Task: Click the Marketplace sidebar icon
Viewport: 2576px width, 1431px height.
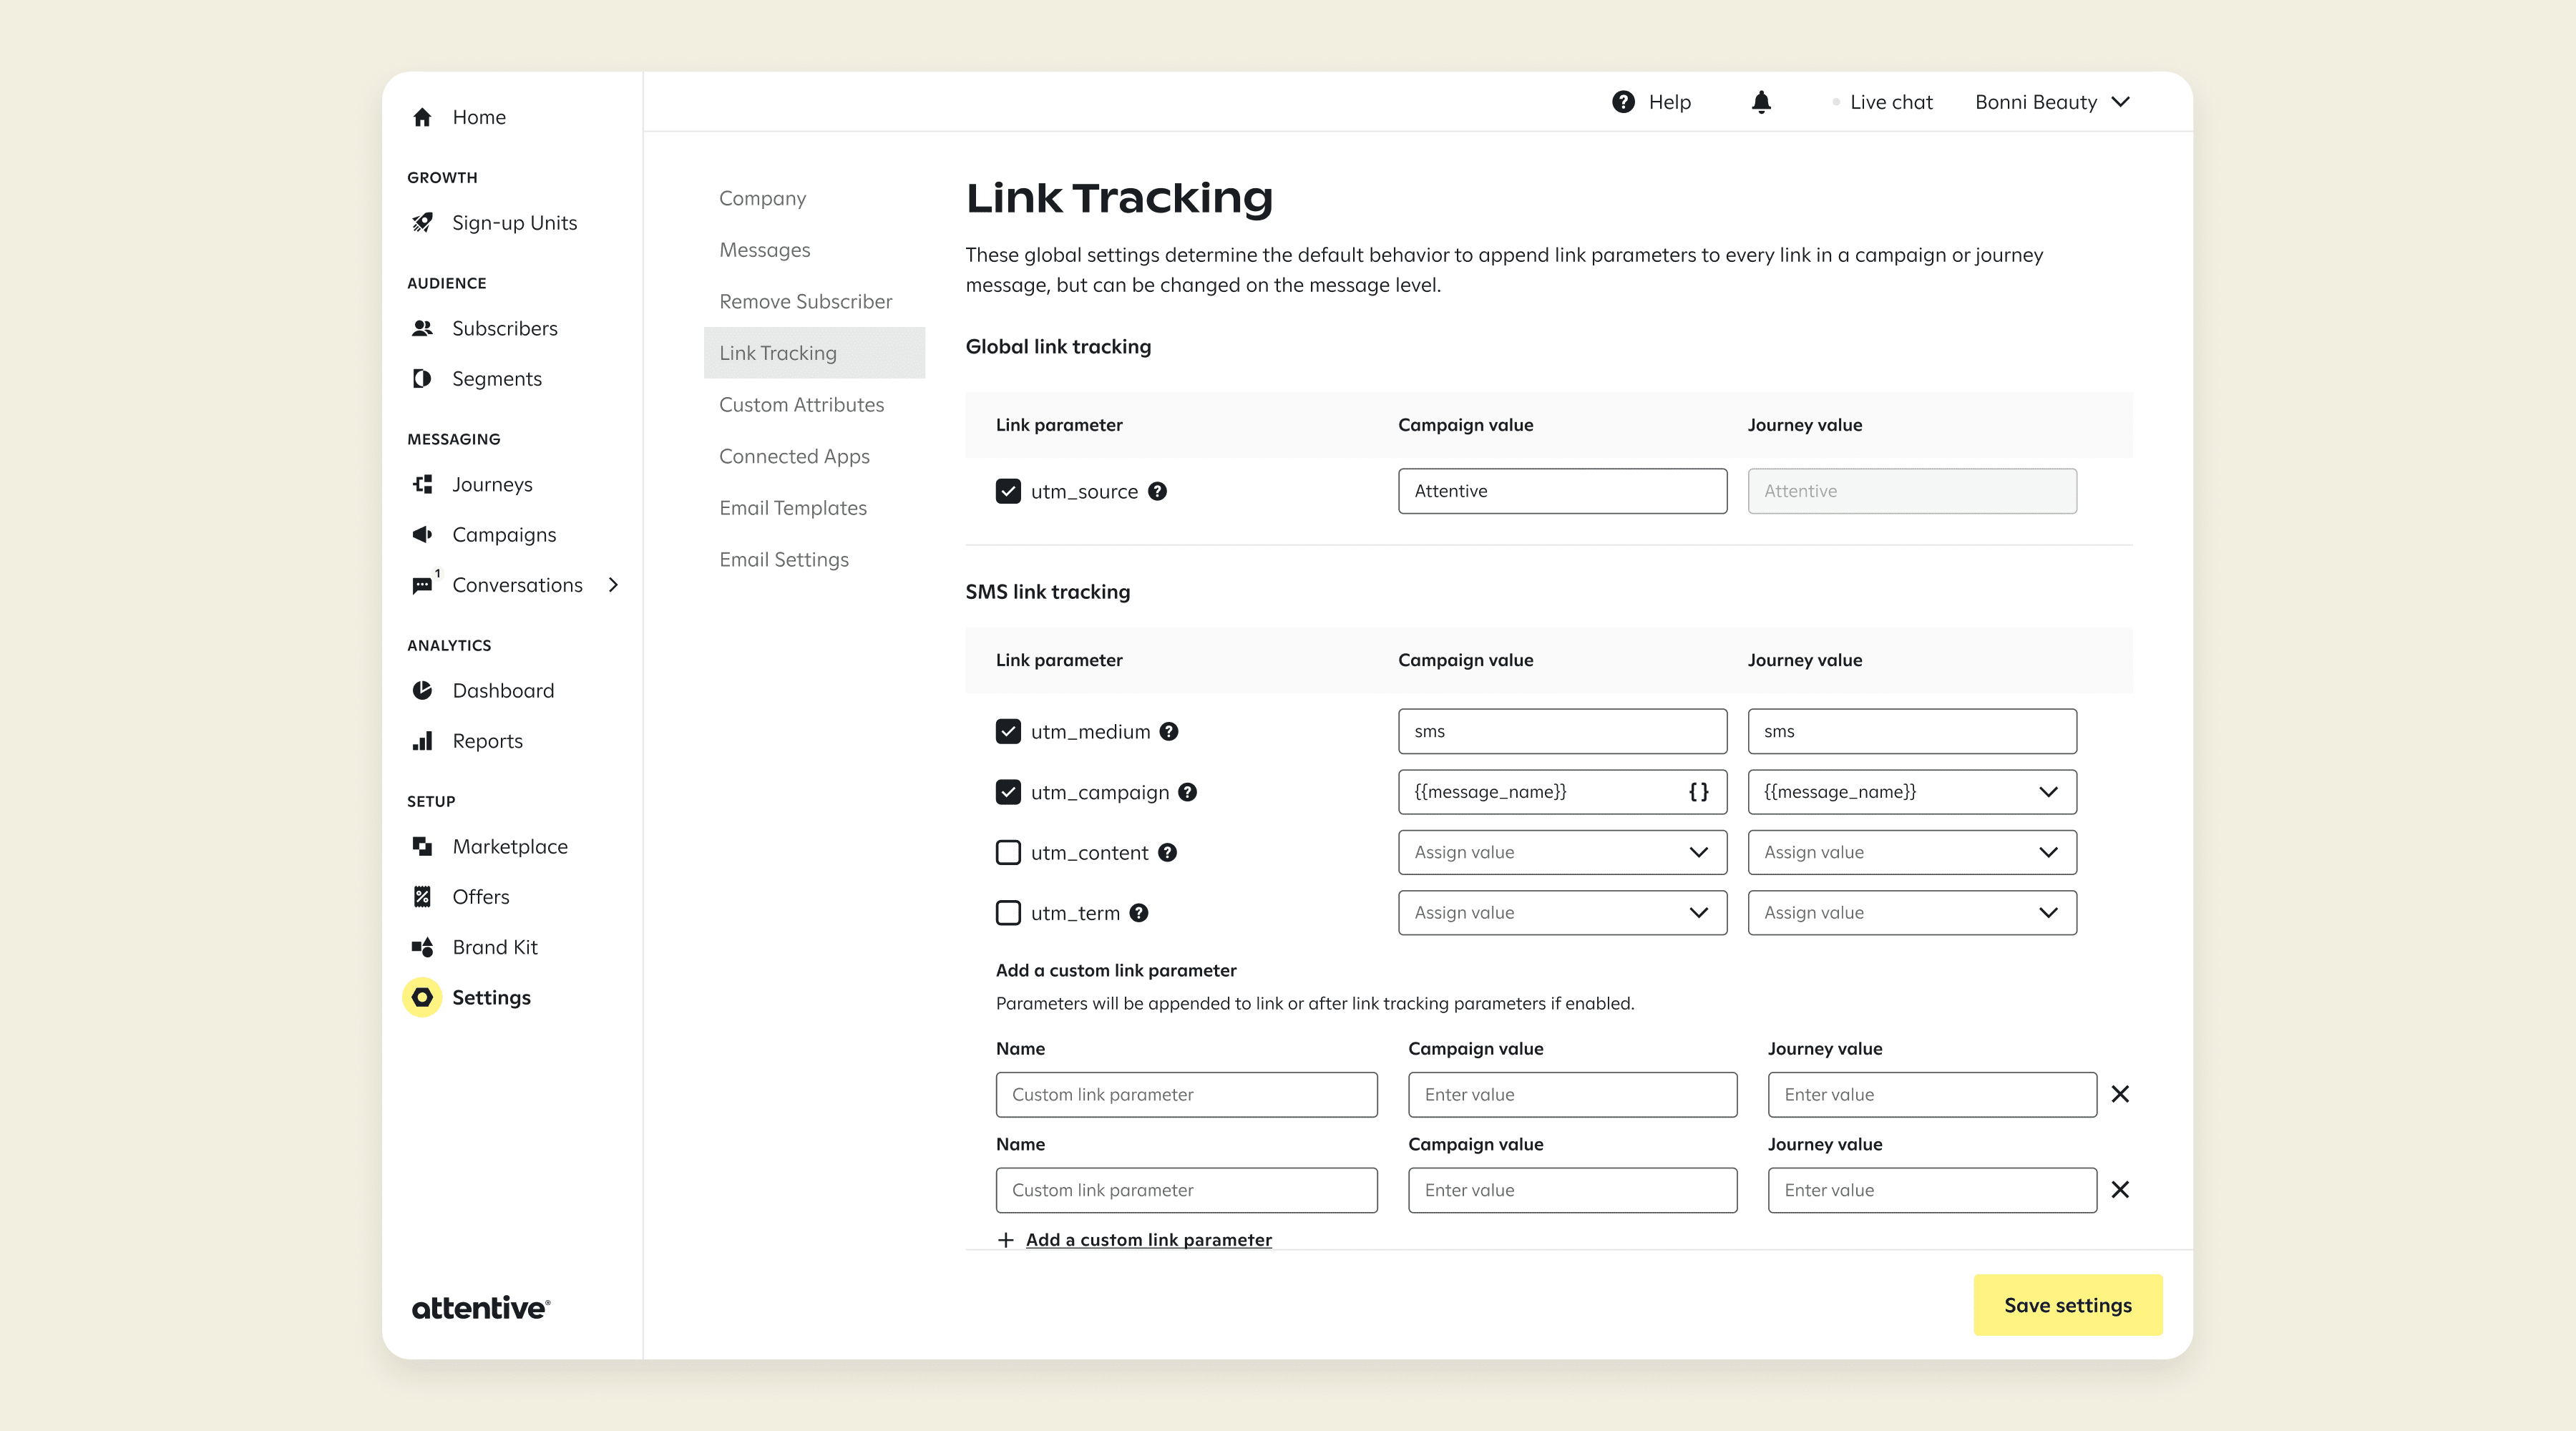Action: tap(423, 846)
